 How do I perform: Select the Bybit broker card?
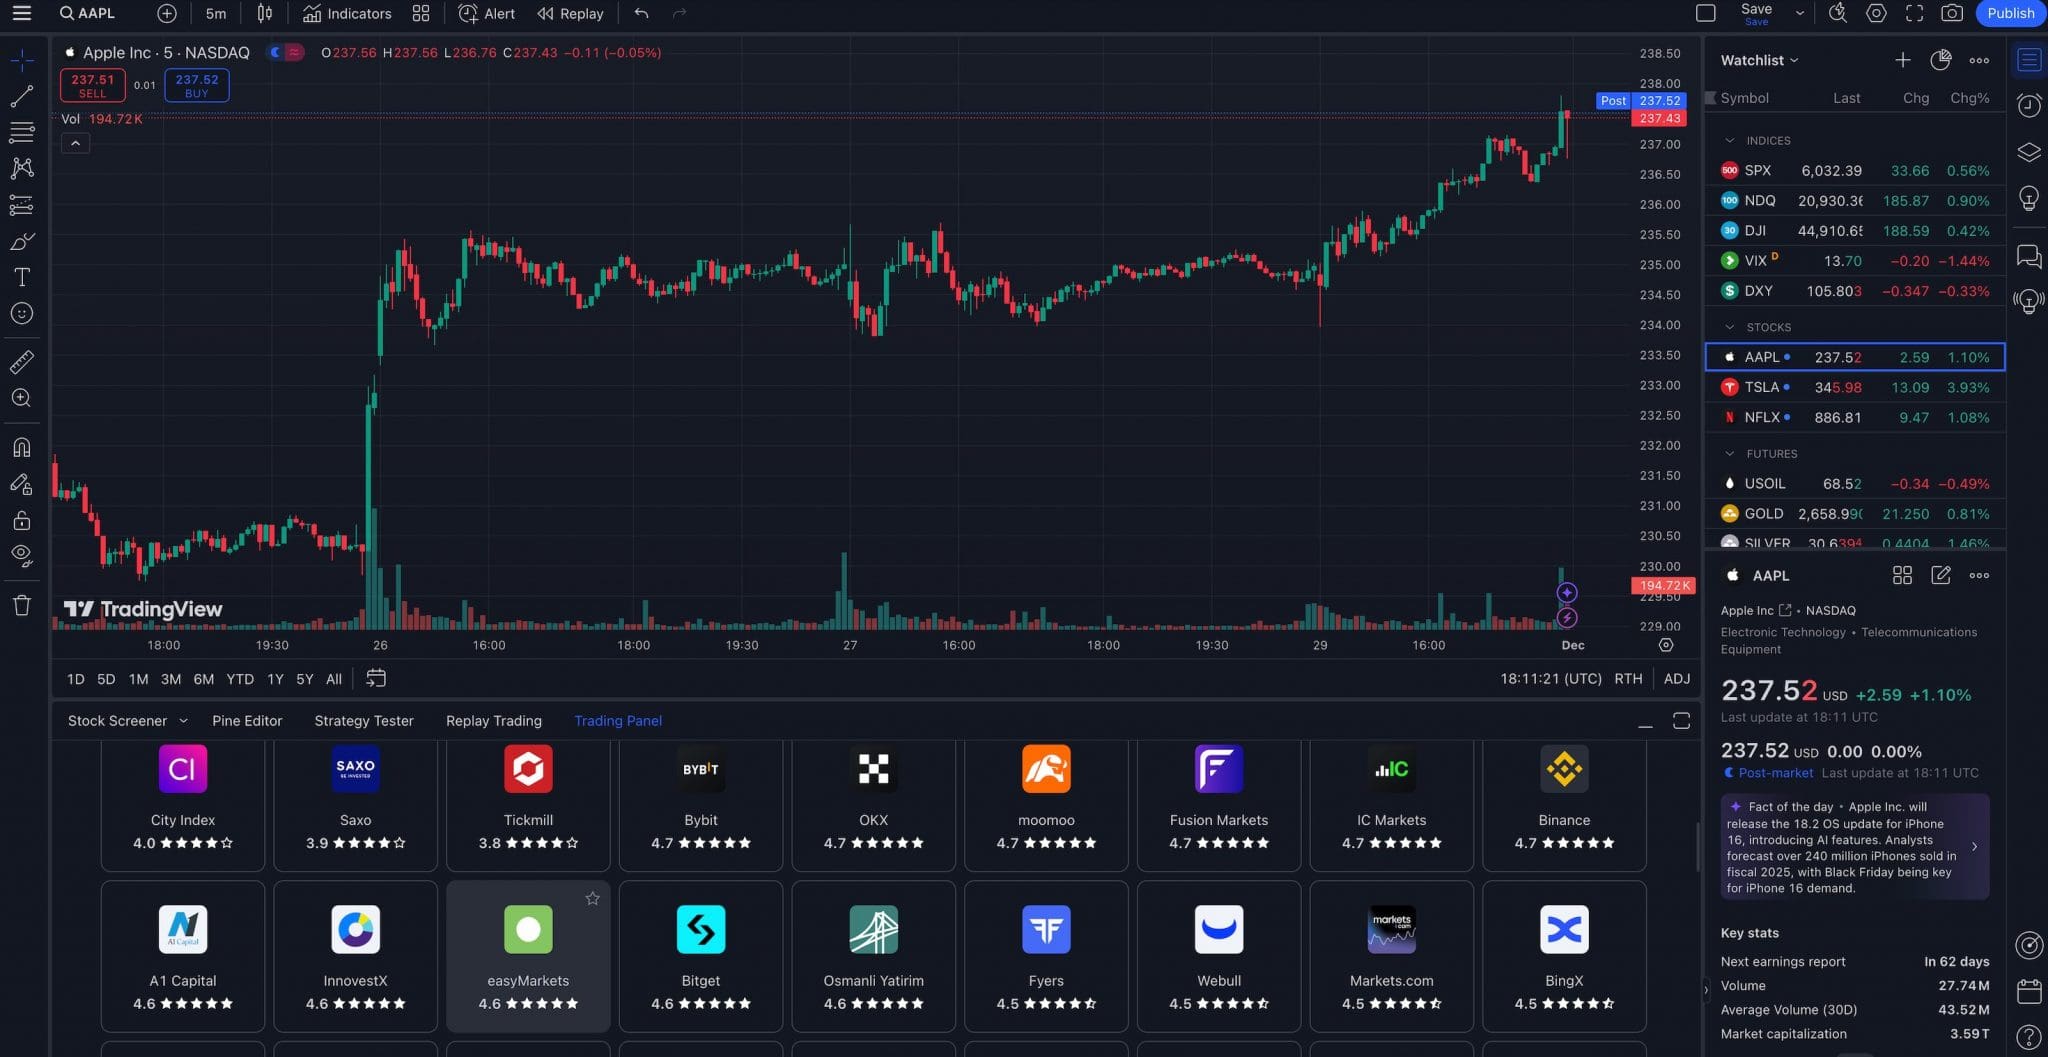click(x=700, y=805)
